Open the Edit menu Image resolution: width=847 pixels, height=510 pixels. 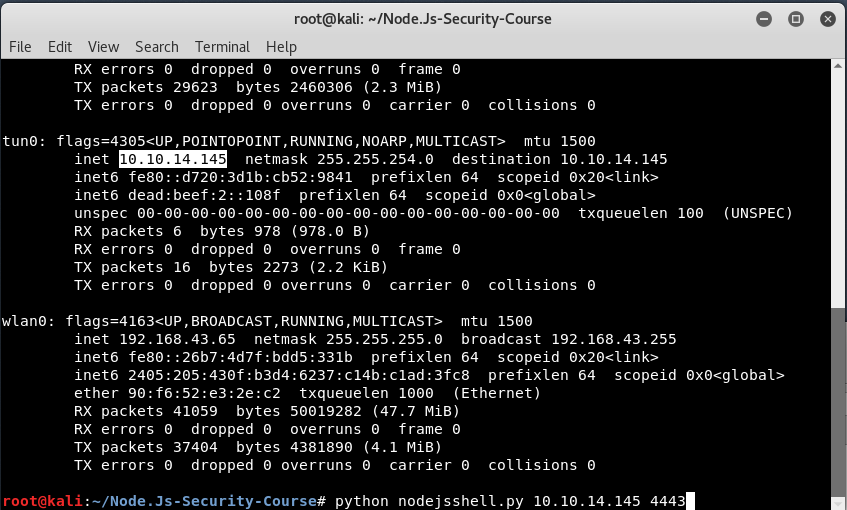point(59,47)
